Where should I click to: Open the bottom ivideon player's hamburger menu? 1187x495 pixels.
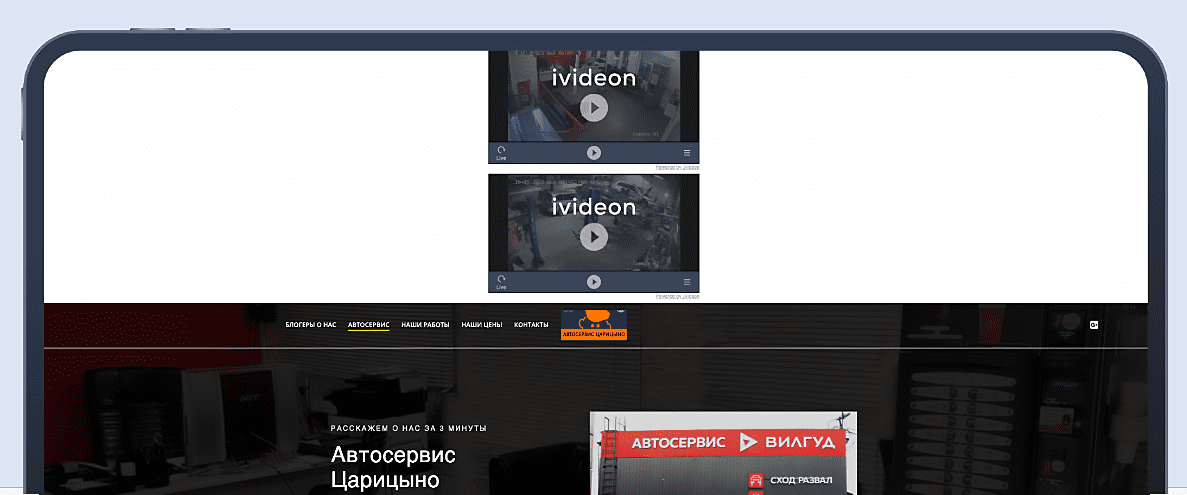pyautogui.click(x=687, y=282)
